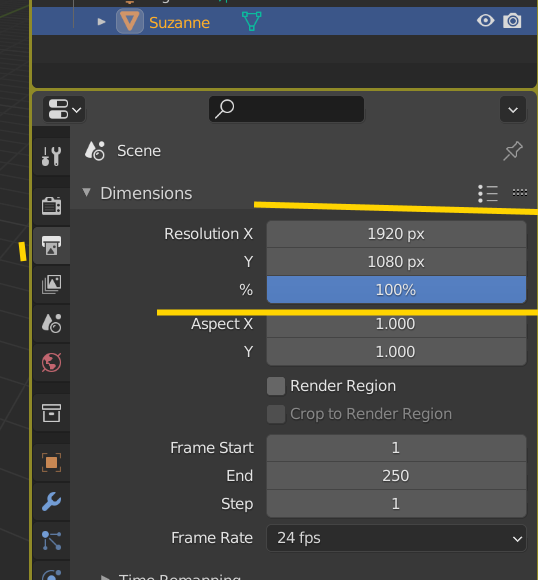Open the Tool properties tab
This screenshot has height=580, width=538.
click(51, 156)
